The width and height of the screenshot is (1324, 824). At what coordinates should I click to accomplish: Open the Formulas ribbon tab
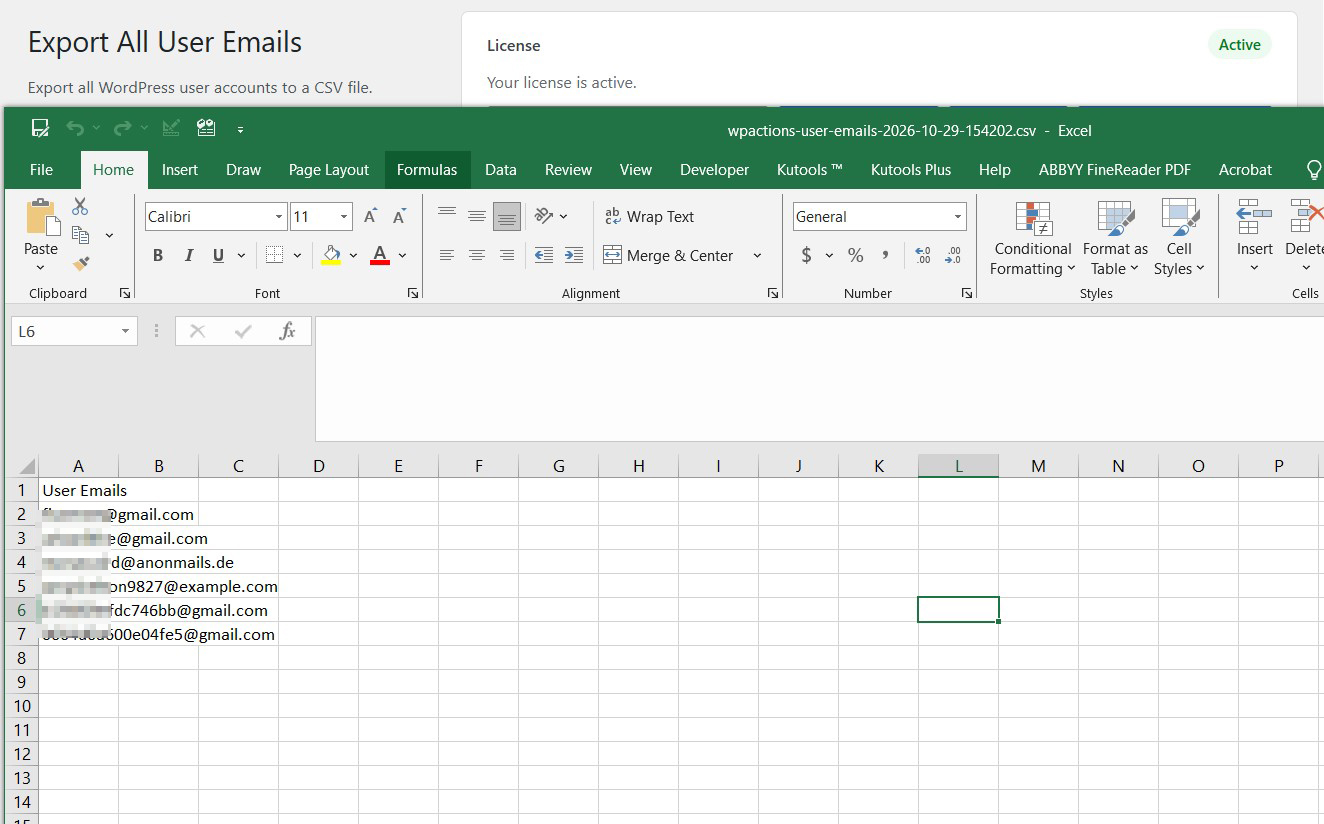(427, 170)
